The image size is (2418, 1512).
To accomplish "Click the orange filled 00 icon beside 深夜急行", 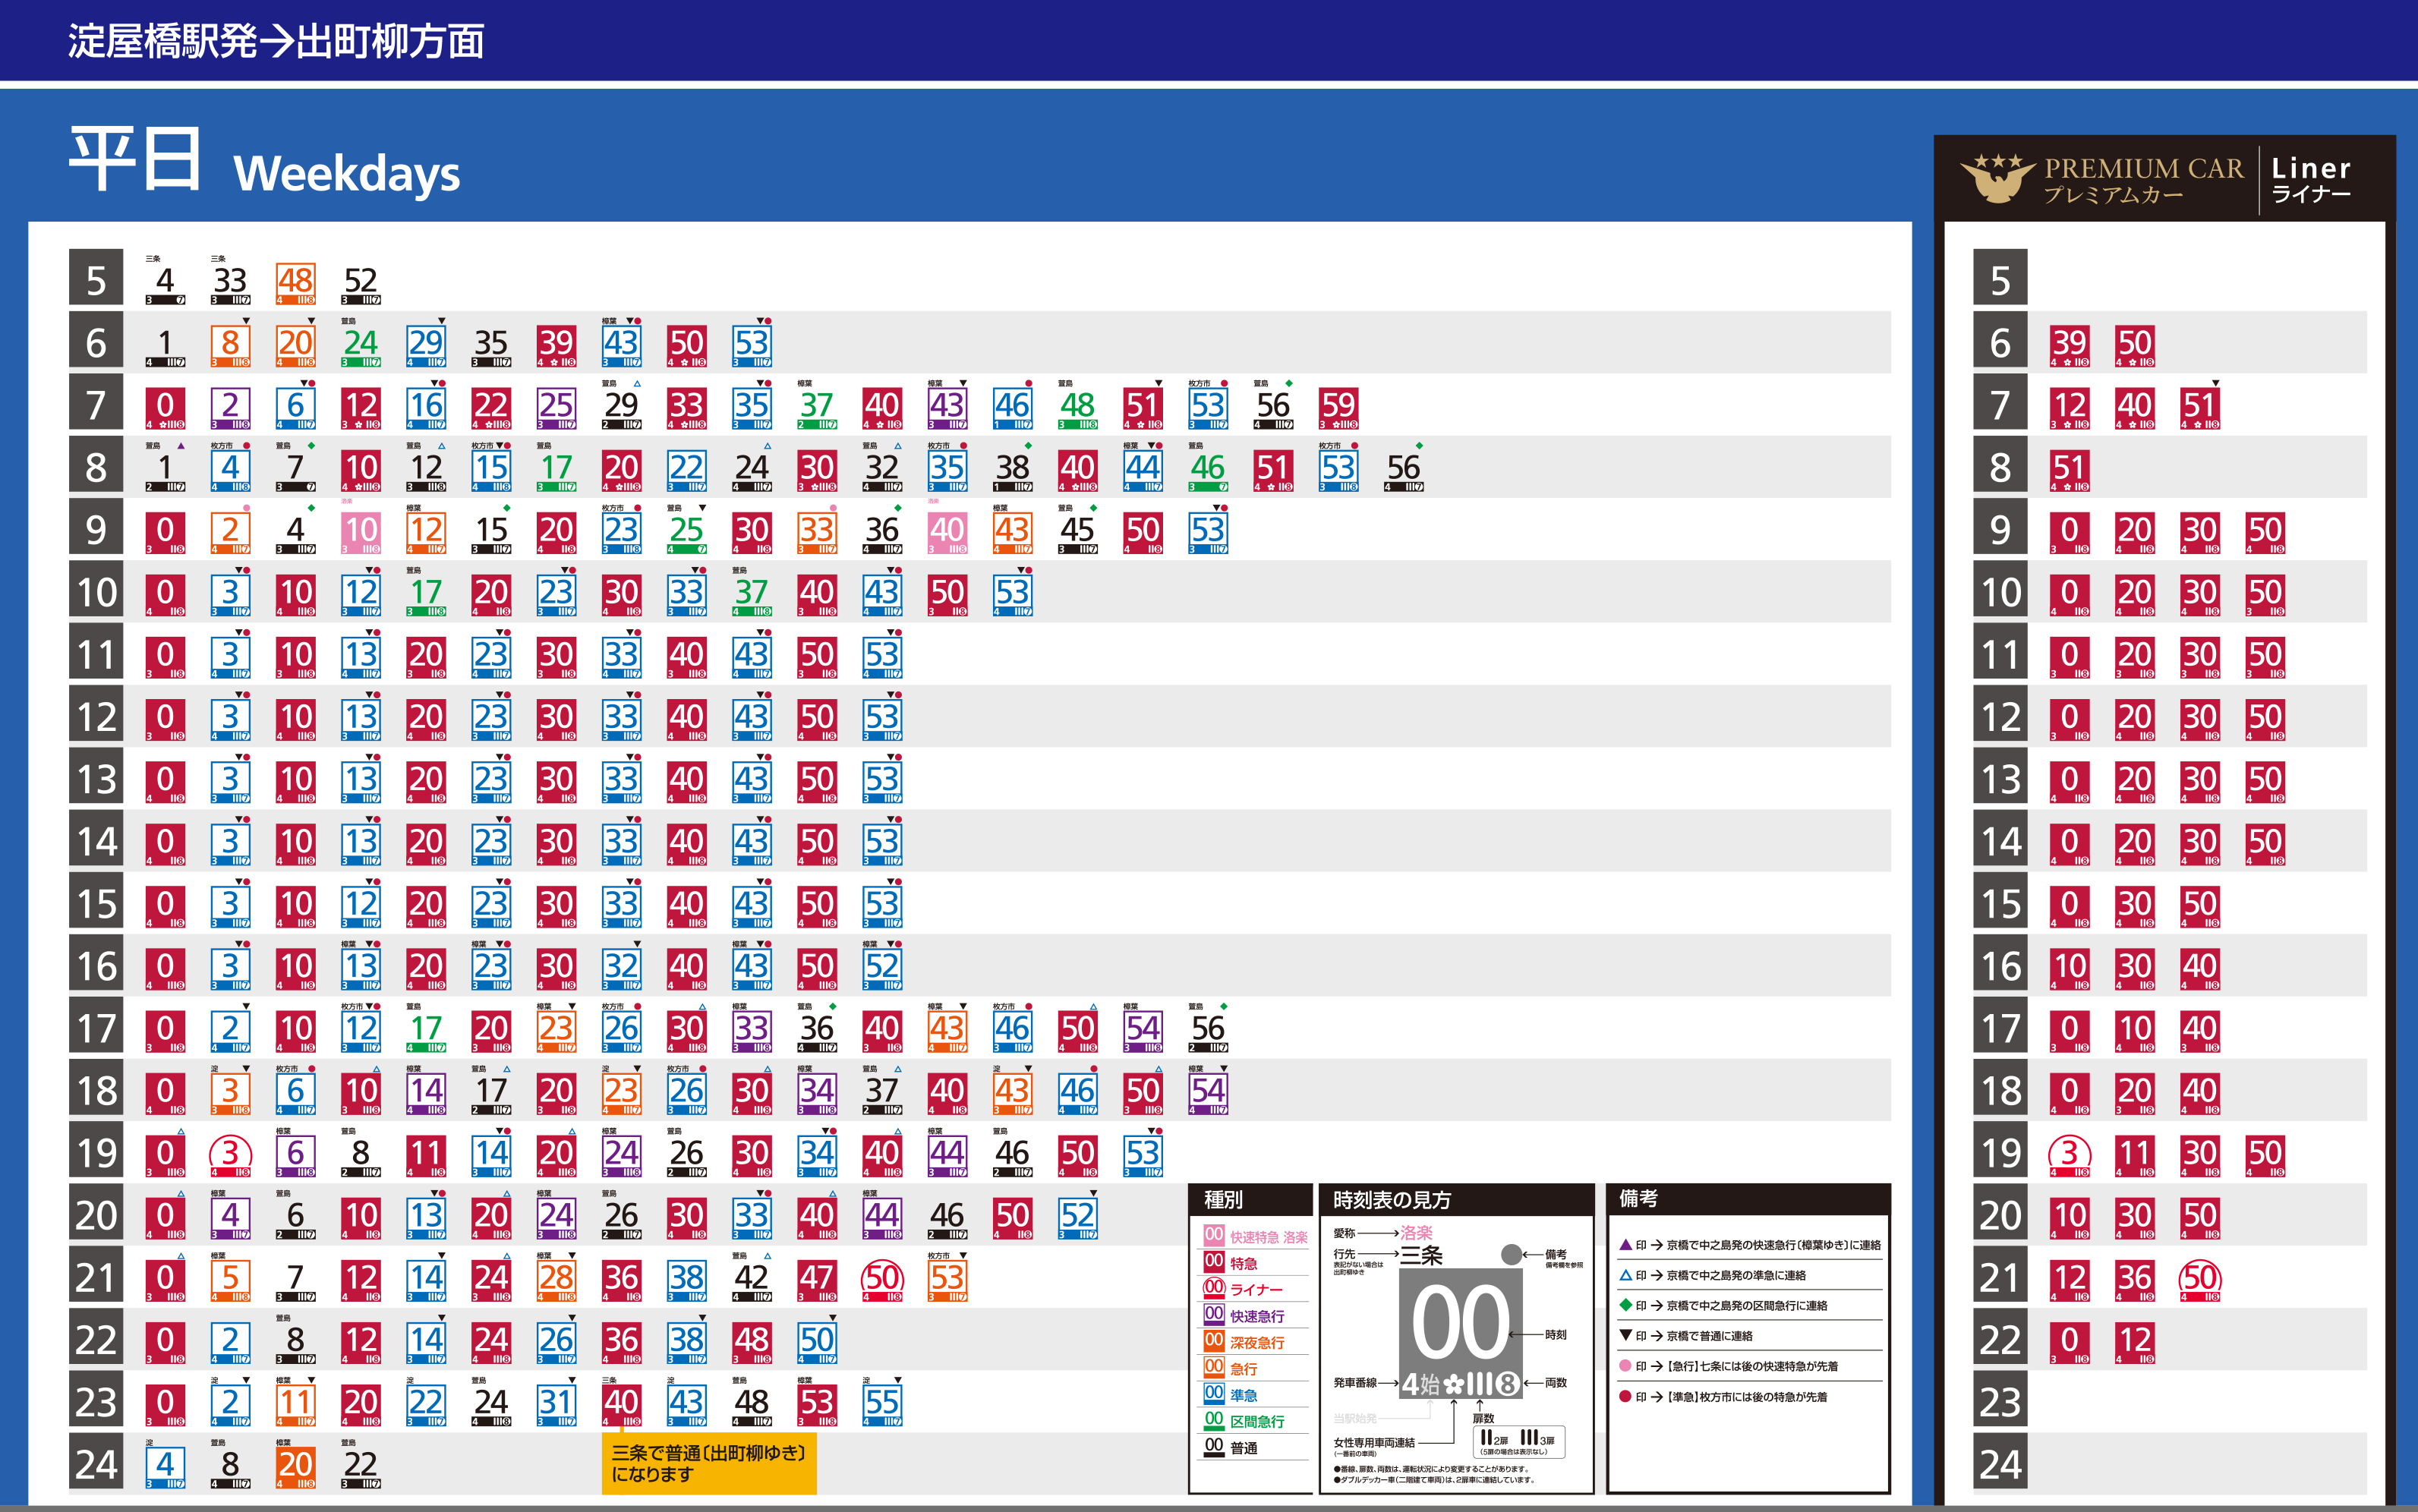I will click(1214, 1340).
